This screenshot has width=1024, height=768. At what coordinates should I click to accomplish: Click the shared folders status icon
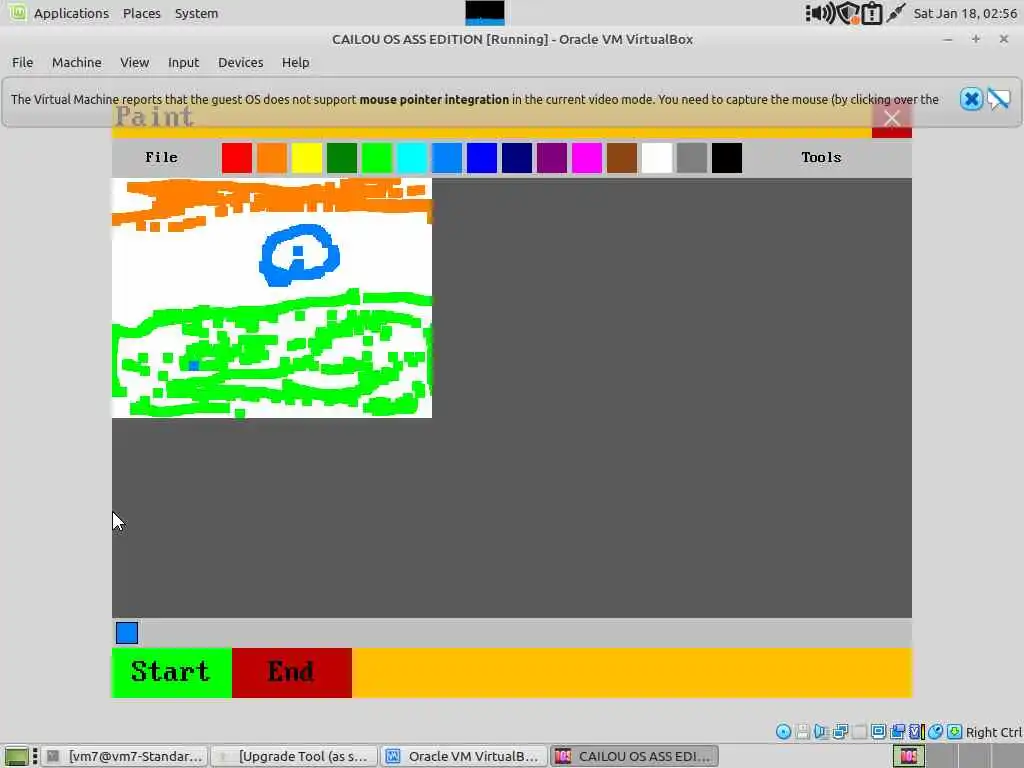(898, 732)
